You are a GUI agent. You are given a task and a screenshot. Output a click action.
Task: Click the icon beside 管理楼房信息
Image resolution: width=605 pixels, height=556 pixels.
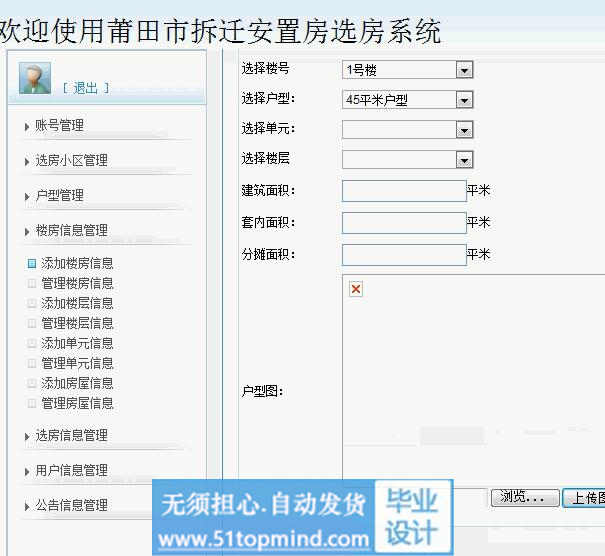coord(32,284)
